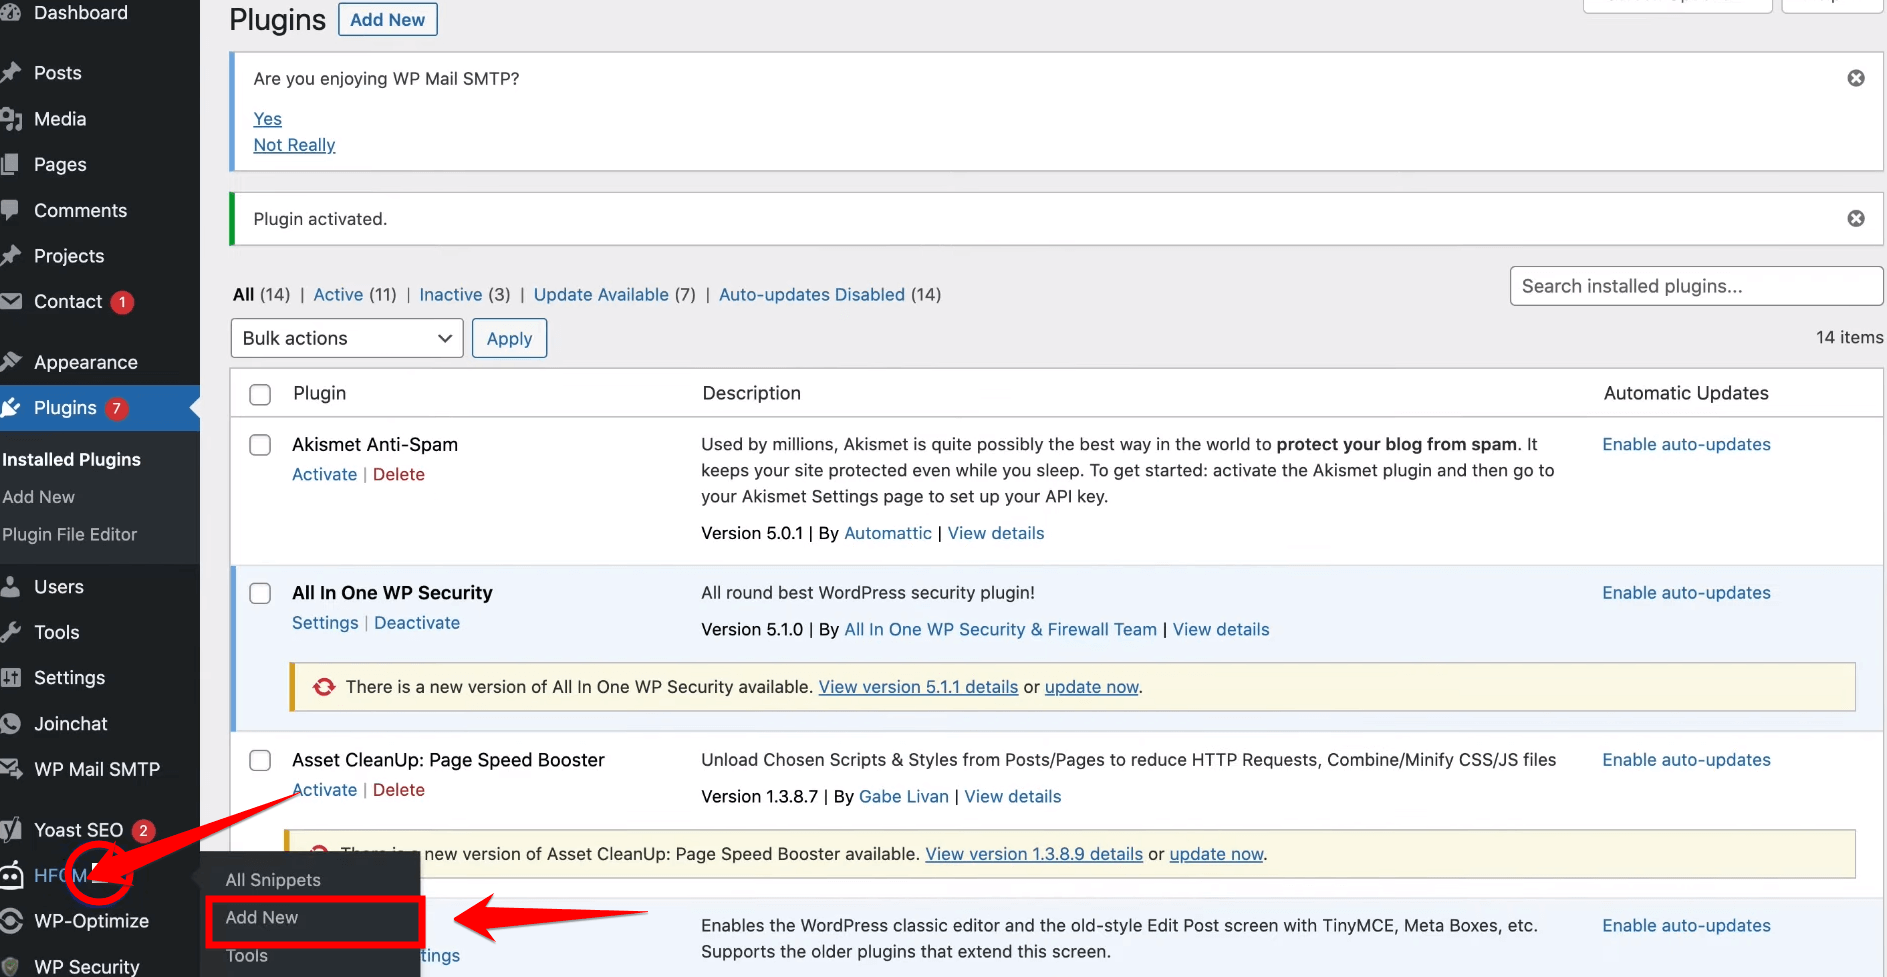The width and height of the screenshot is (1887, 977).
Task: Open the Bulk actions dropdown
Action: (346, 338)
